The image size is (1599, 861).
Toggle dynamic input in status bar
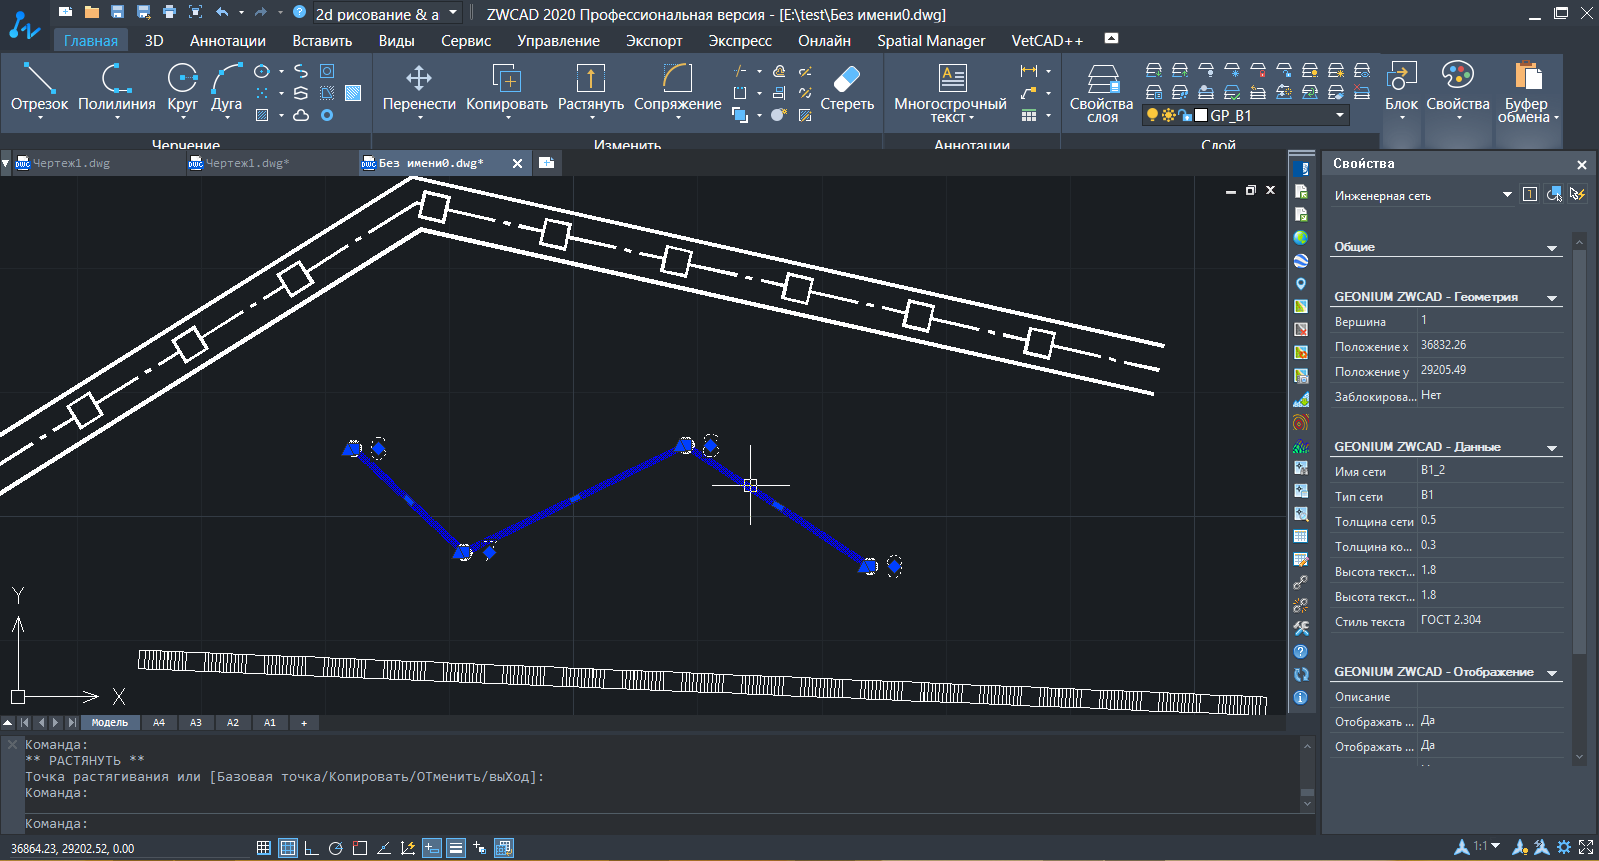click(432, 848)
